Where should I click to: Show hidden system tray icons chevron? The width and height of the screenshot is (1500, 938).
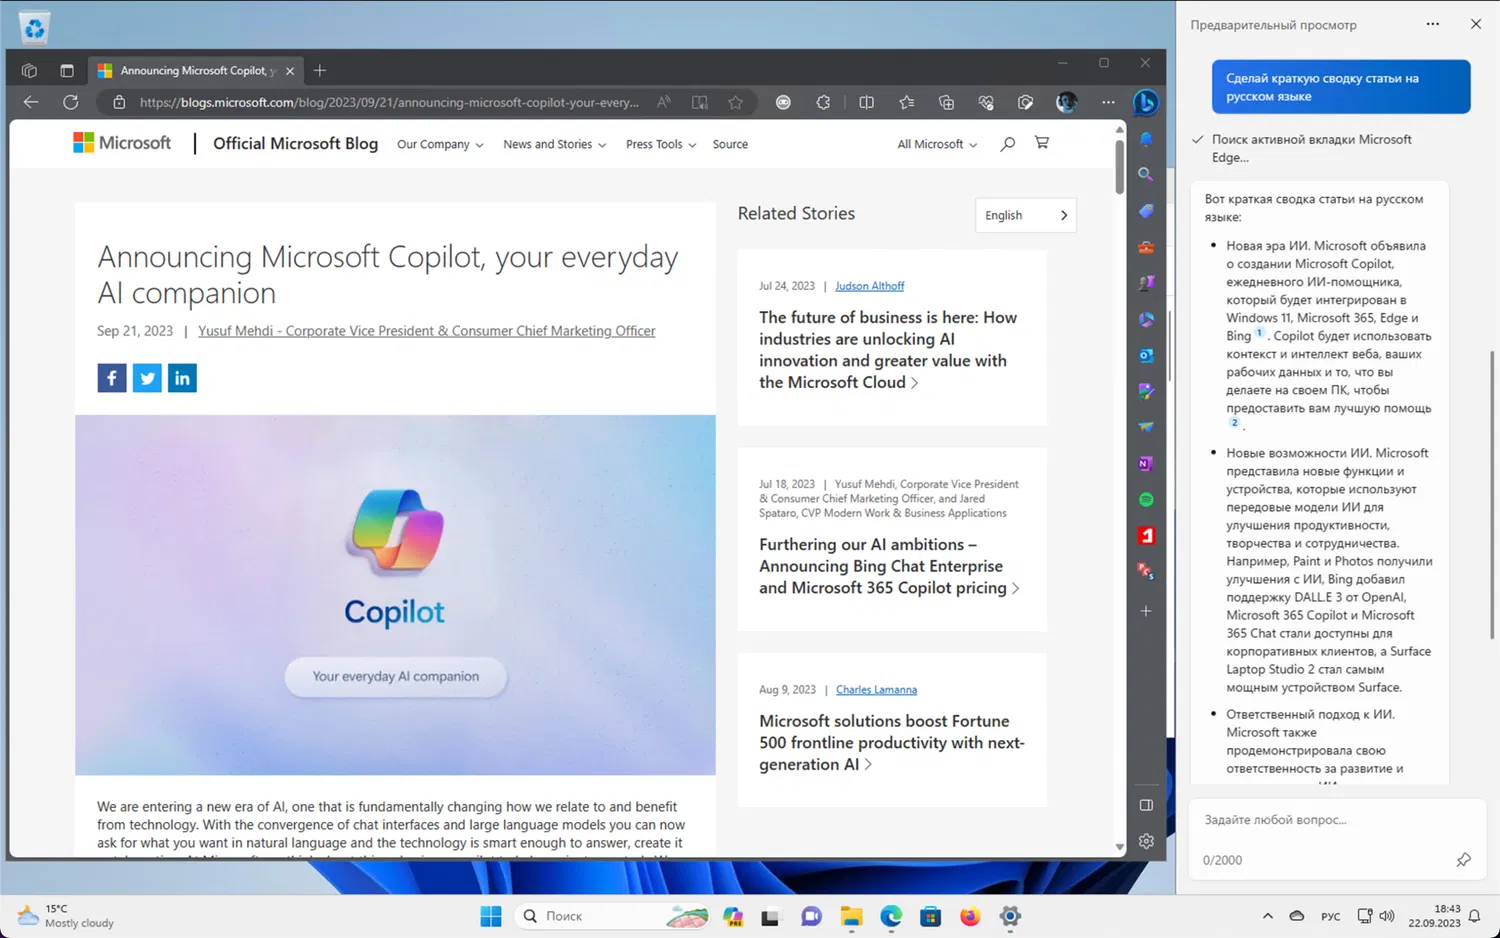pos(1268,916)
